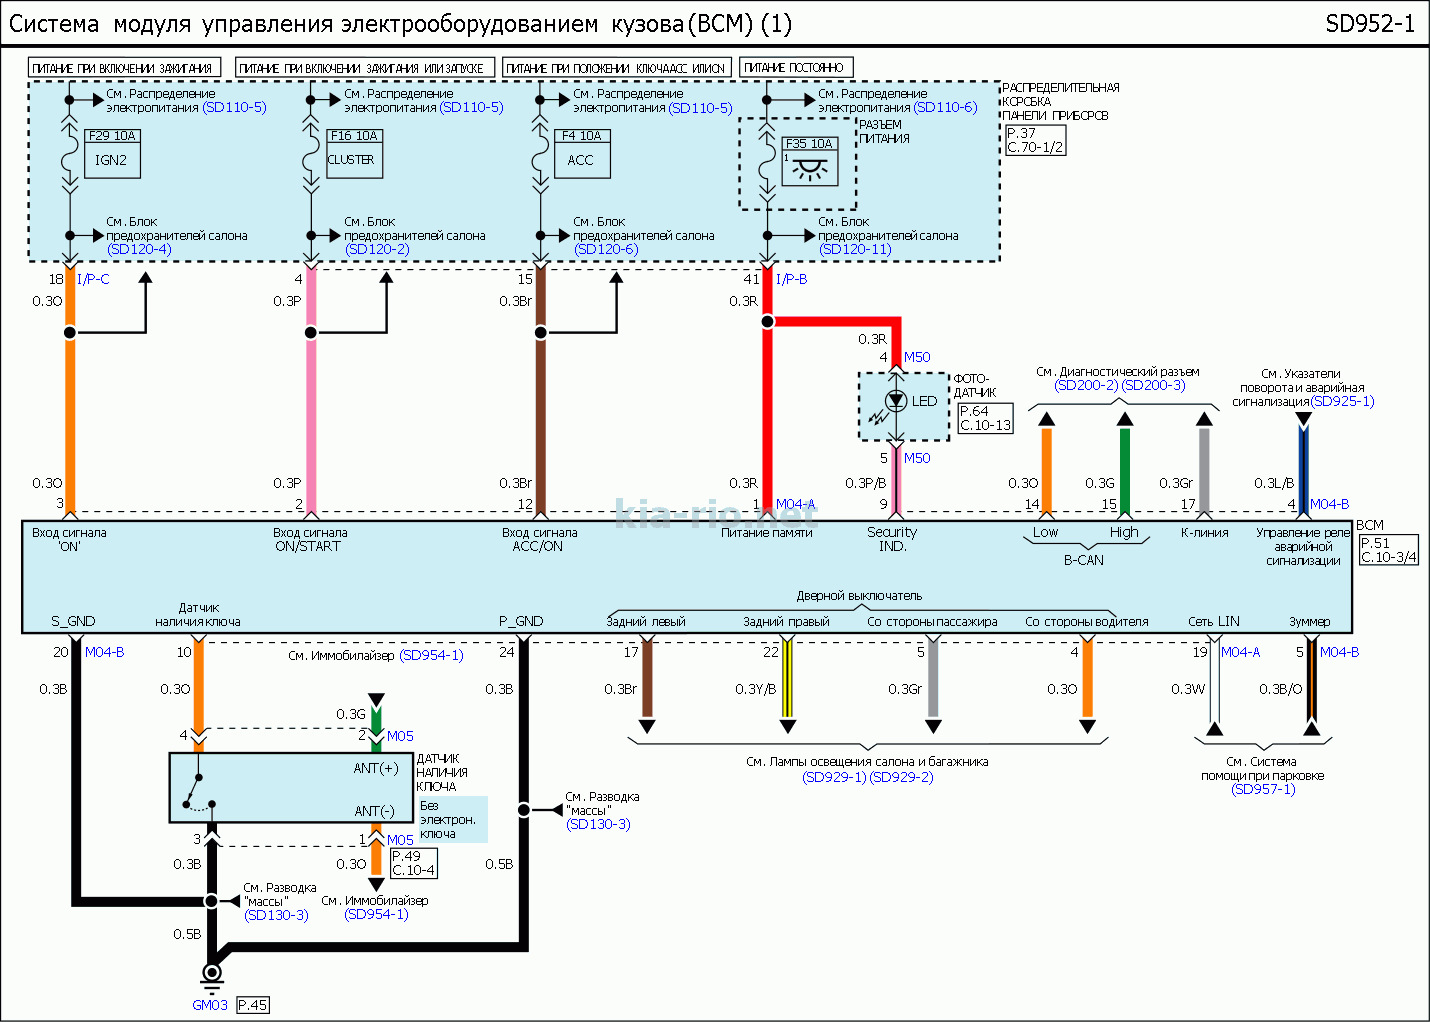
Task: Select the M04-A connector label at pin 1
Action: 796,504
